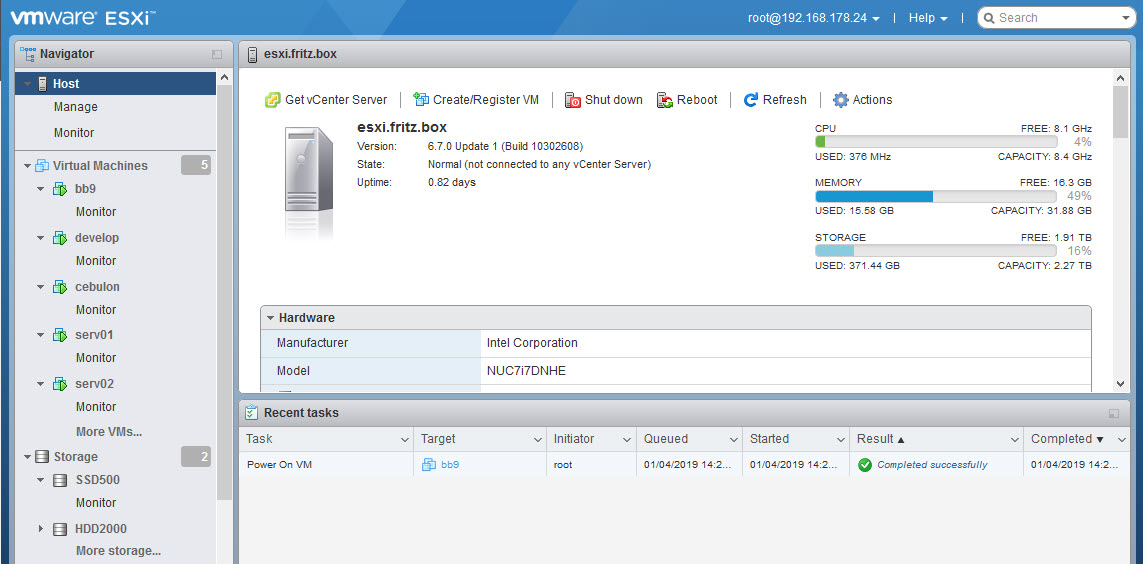Click the blue Refresh icon
Image resolution: width=1143 pixels, height=564 pixels.
(751, 100)
